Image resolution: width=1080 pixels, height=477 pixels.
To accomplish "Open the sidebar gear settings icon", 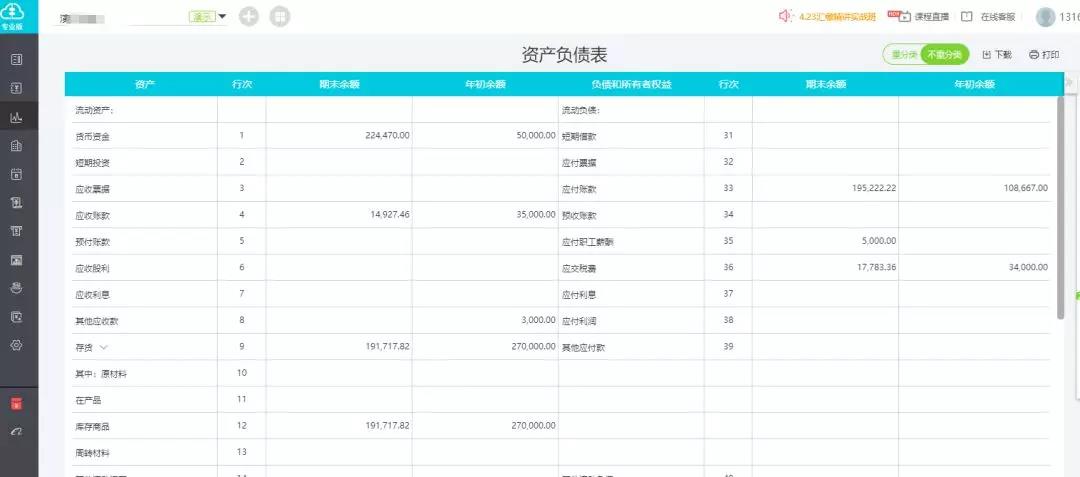I will pos(17,345).
